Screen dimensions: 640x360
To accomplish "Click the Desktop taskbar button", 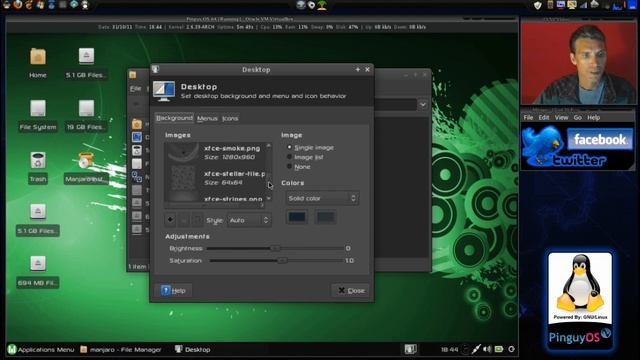I will [193, 349].
